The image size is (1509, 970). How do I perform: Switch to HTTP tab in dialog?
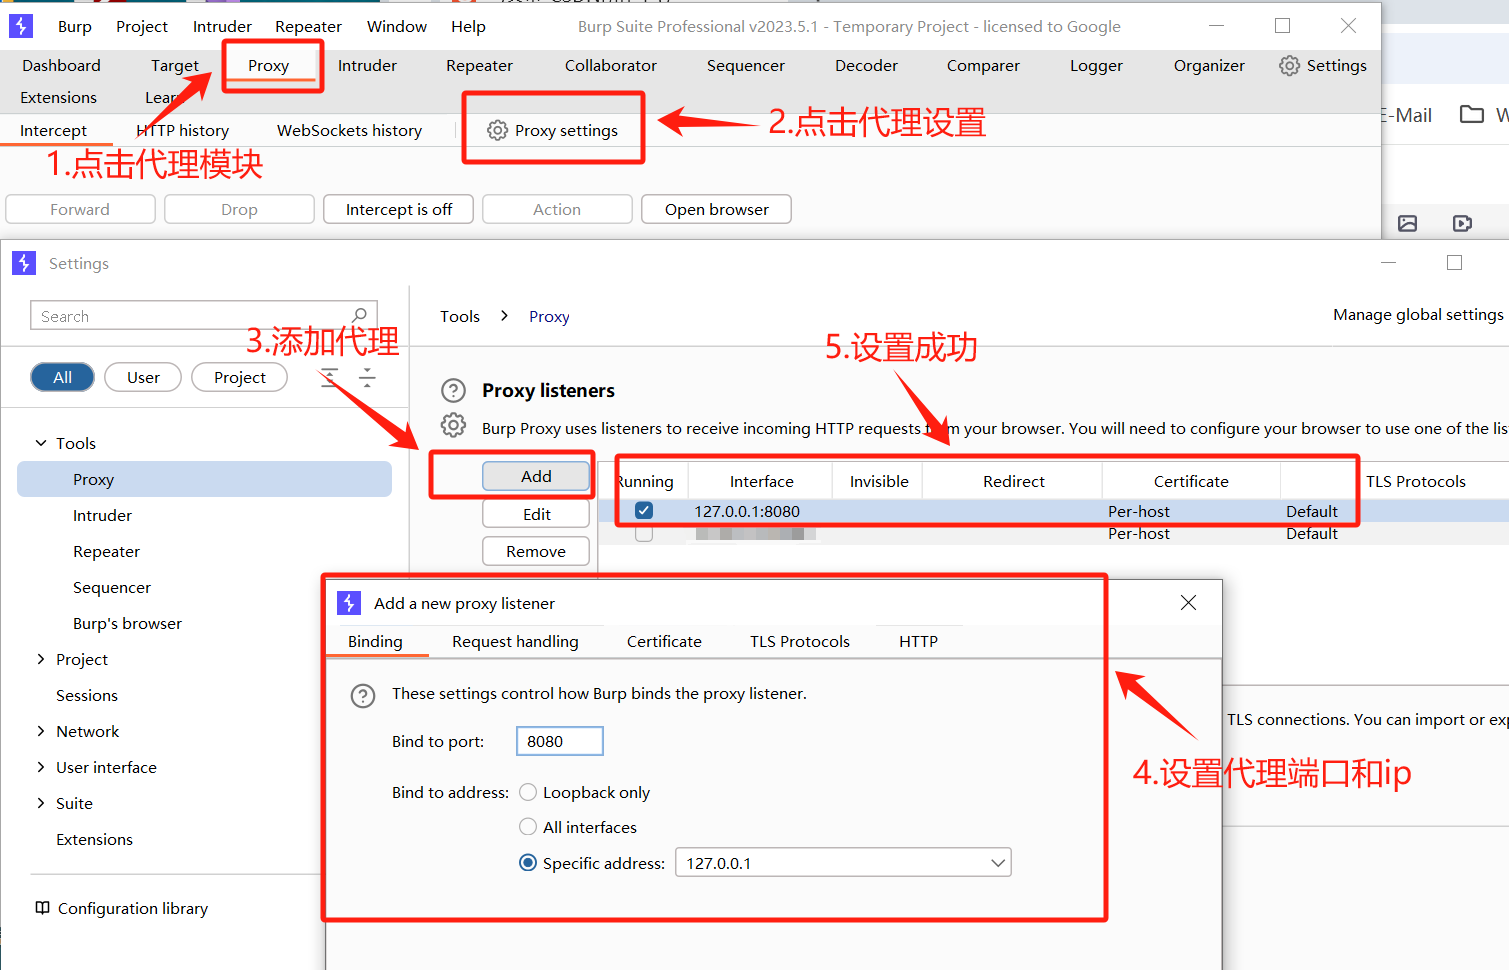click(x=918, y=641)
